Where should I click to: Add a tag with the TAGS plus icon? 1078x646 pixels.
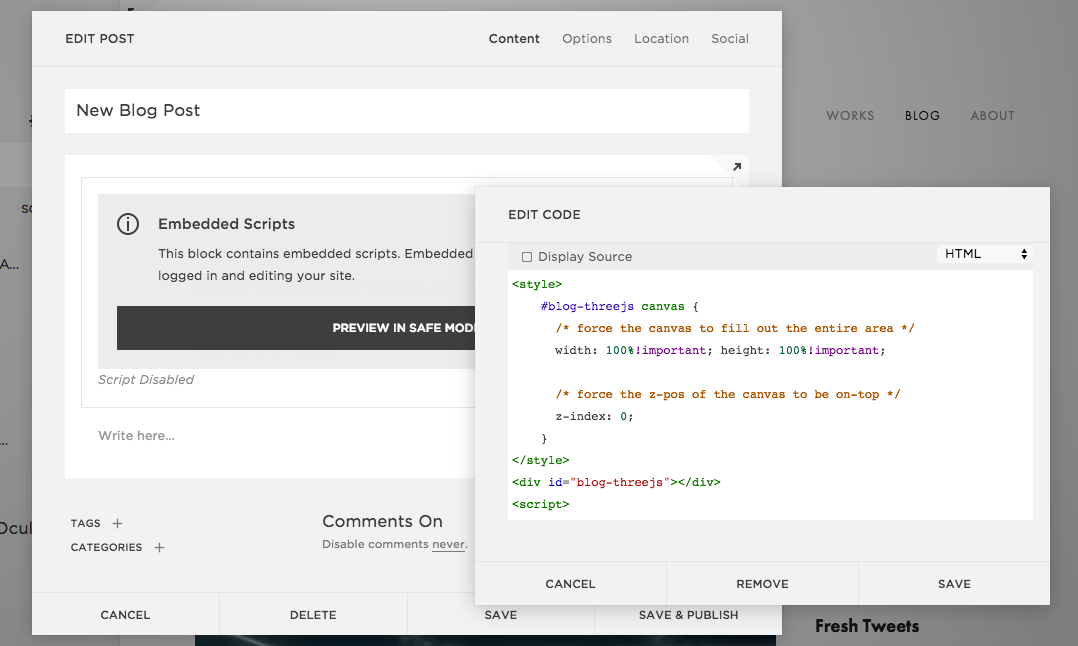[118, 523]
